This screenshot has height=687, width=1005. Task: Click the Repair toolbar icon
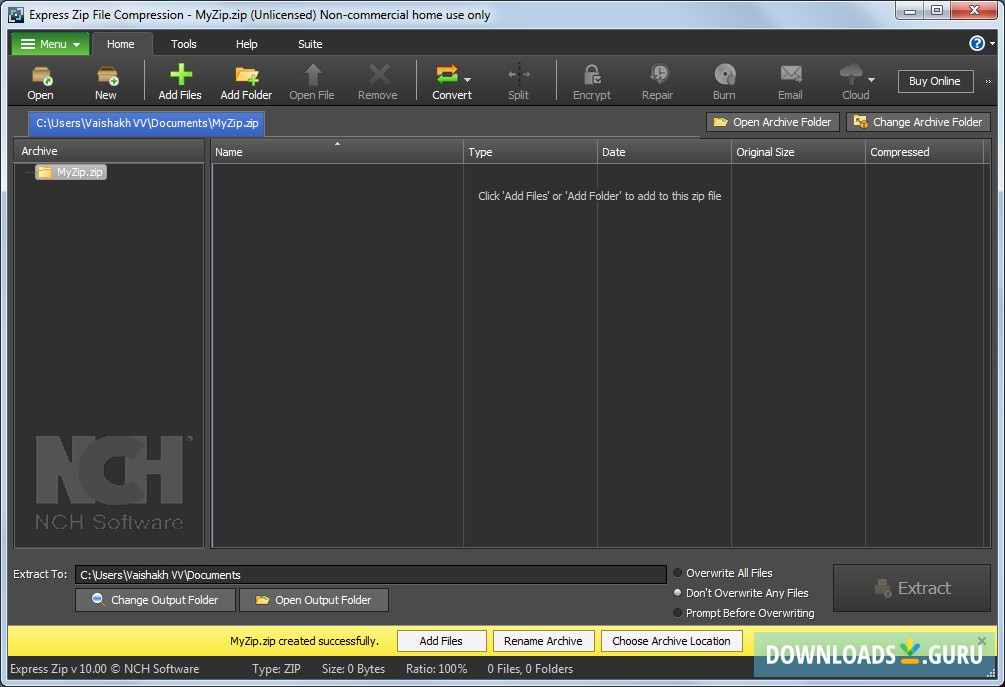tap(658, 74)
